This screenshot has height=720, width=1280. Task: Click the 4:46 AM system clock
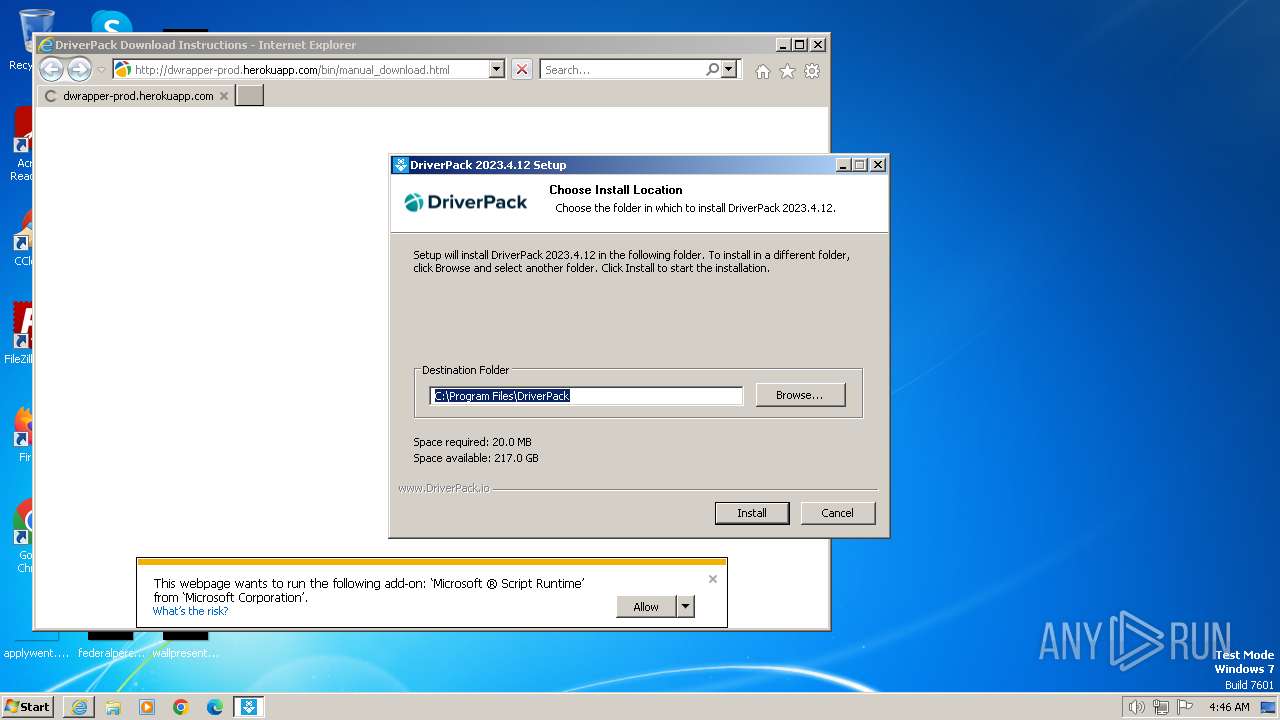(1229, 707)
